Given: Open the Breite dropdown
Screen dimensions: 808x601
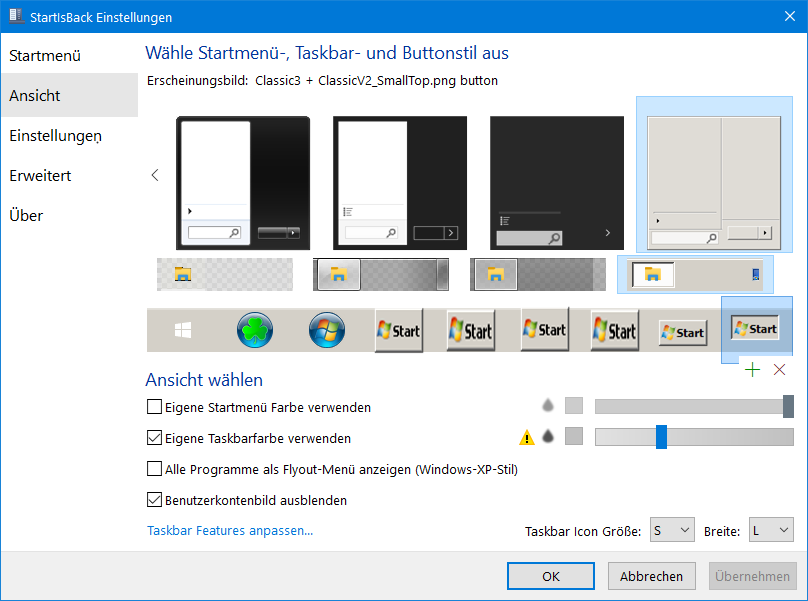Looking at the screenshot, I should click(x=771, y=530).
